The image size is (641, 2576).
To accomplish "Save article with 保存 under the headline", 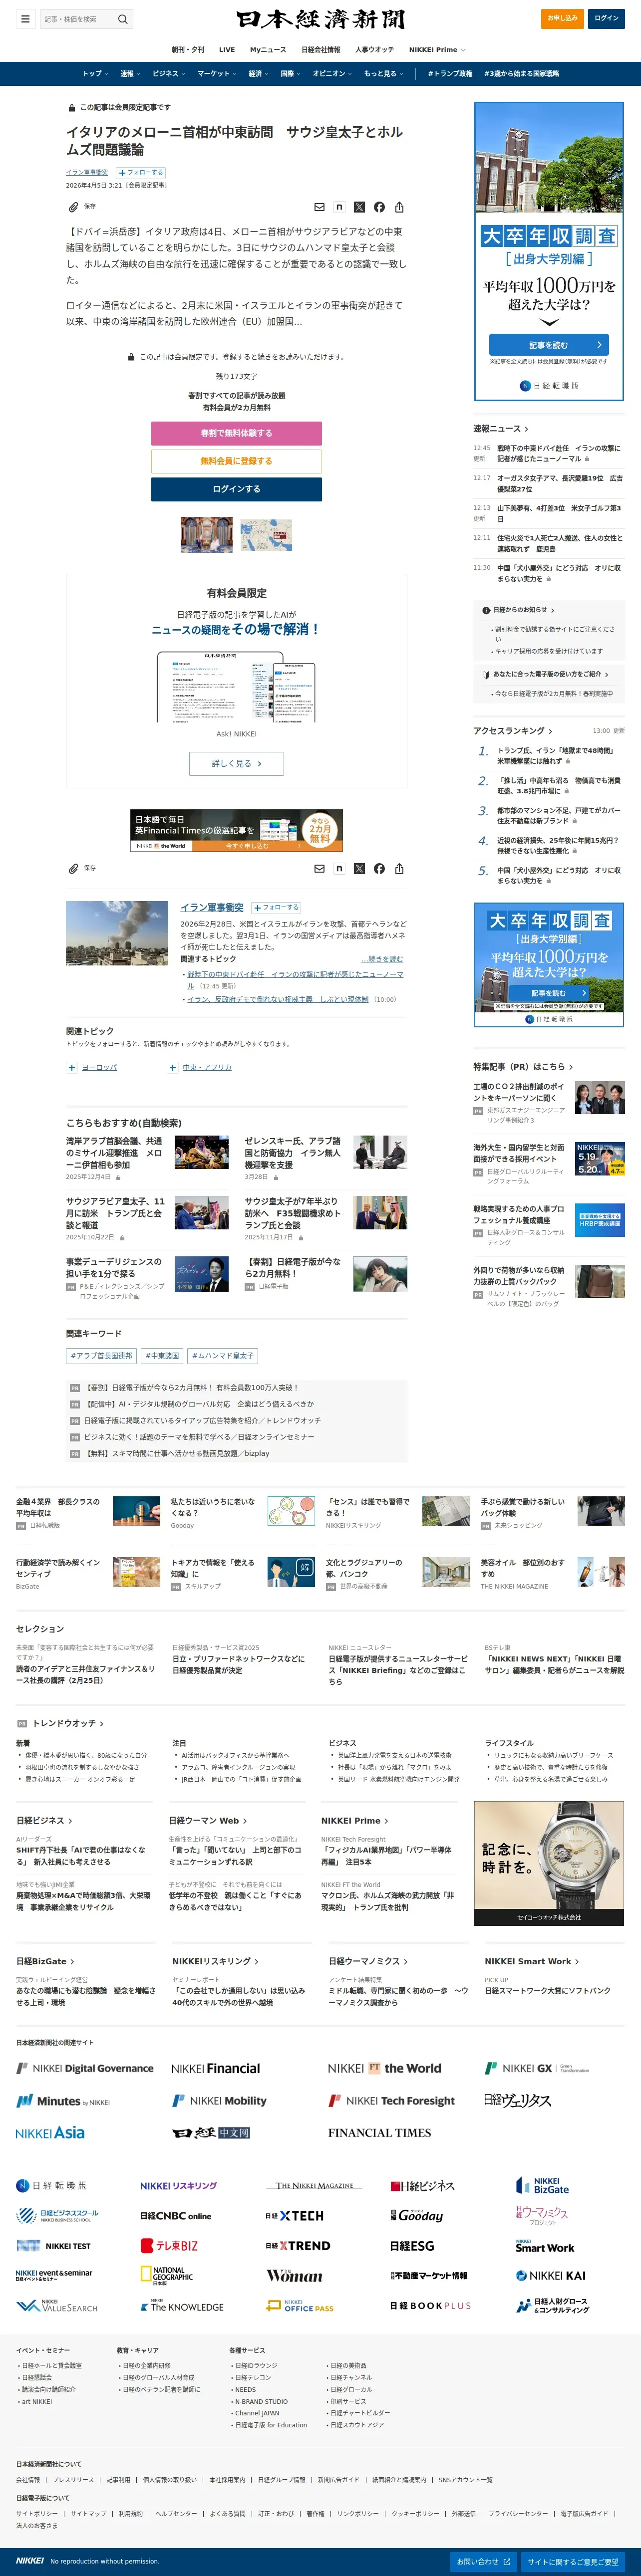I will point(82,207).
